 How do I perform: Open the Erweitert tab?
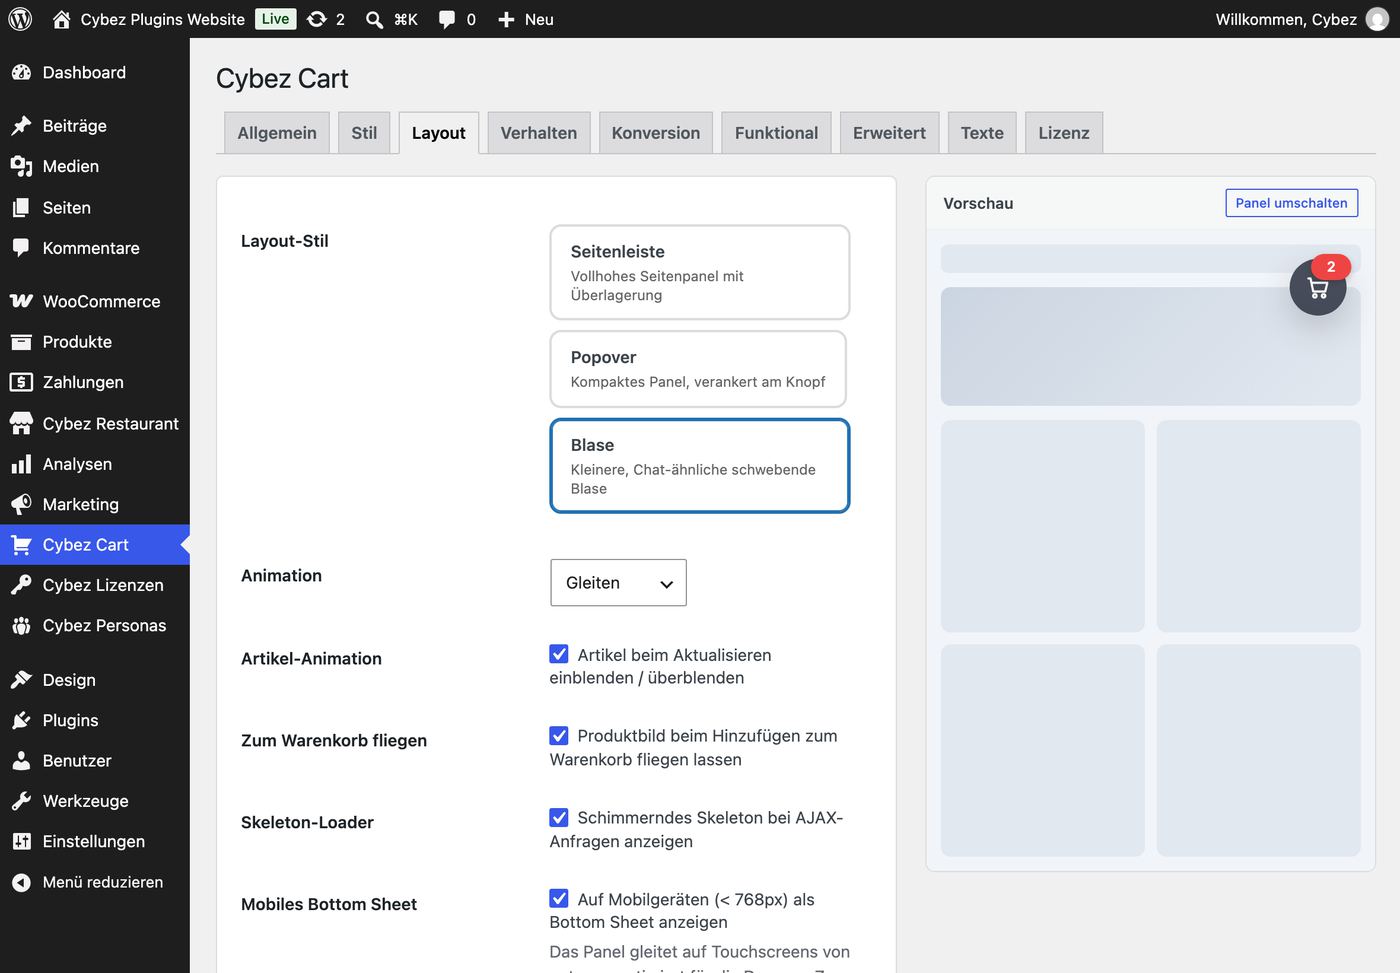coord(889,133)
